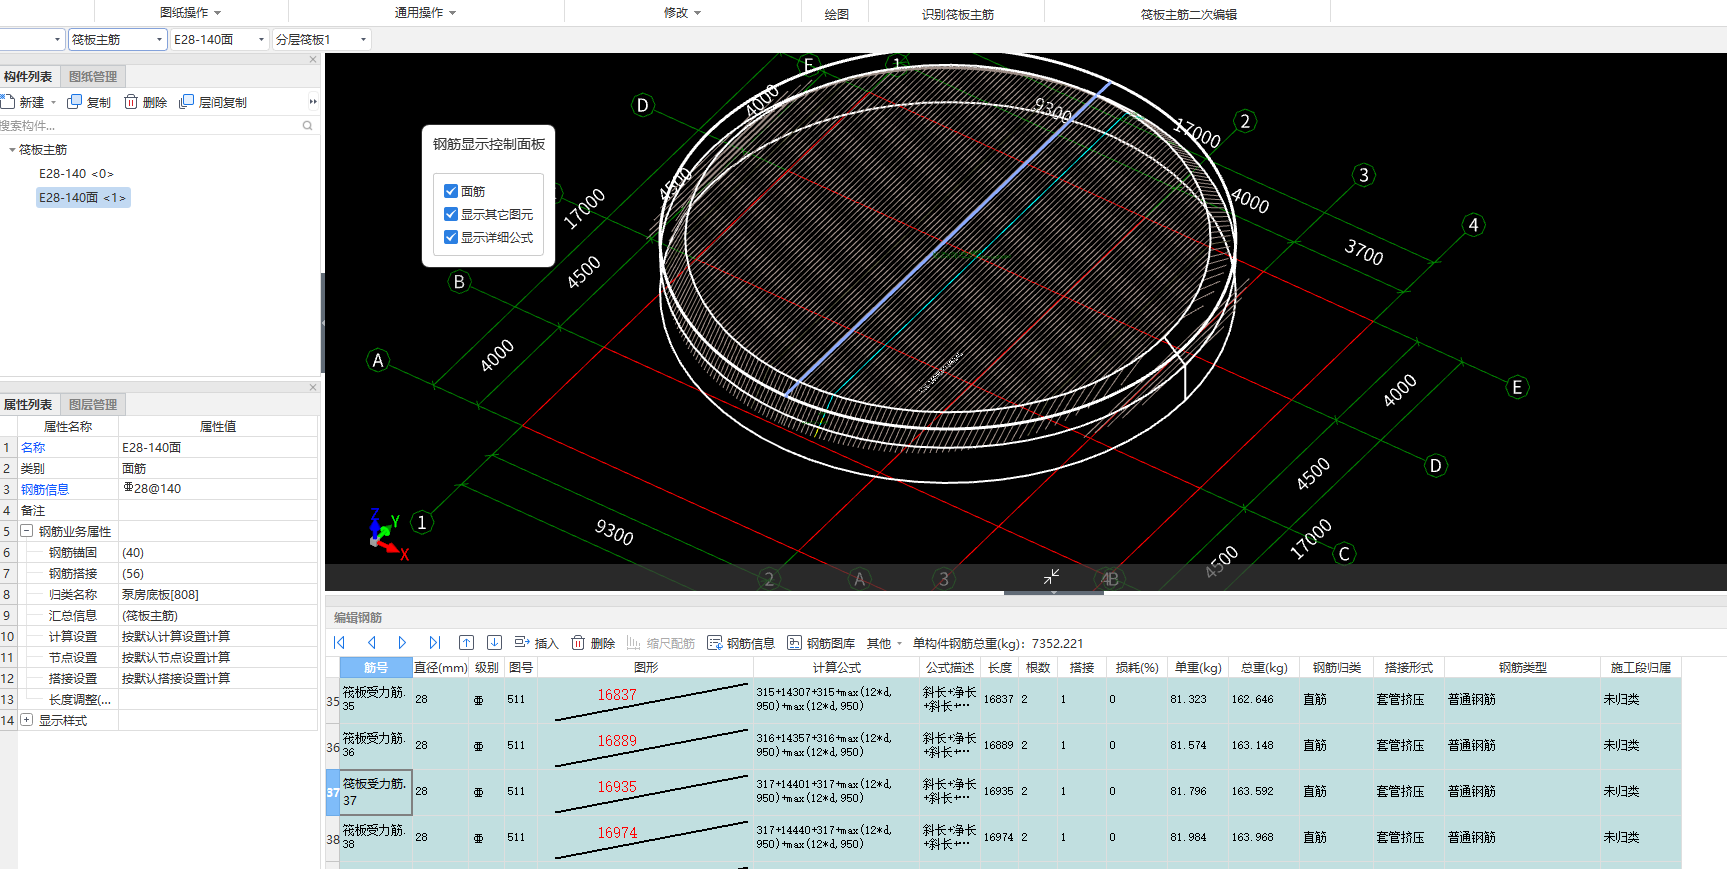Viewport: 1727px width, 869px height.
Task: Click 筋号 column header
Action: (376, 667)
